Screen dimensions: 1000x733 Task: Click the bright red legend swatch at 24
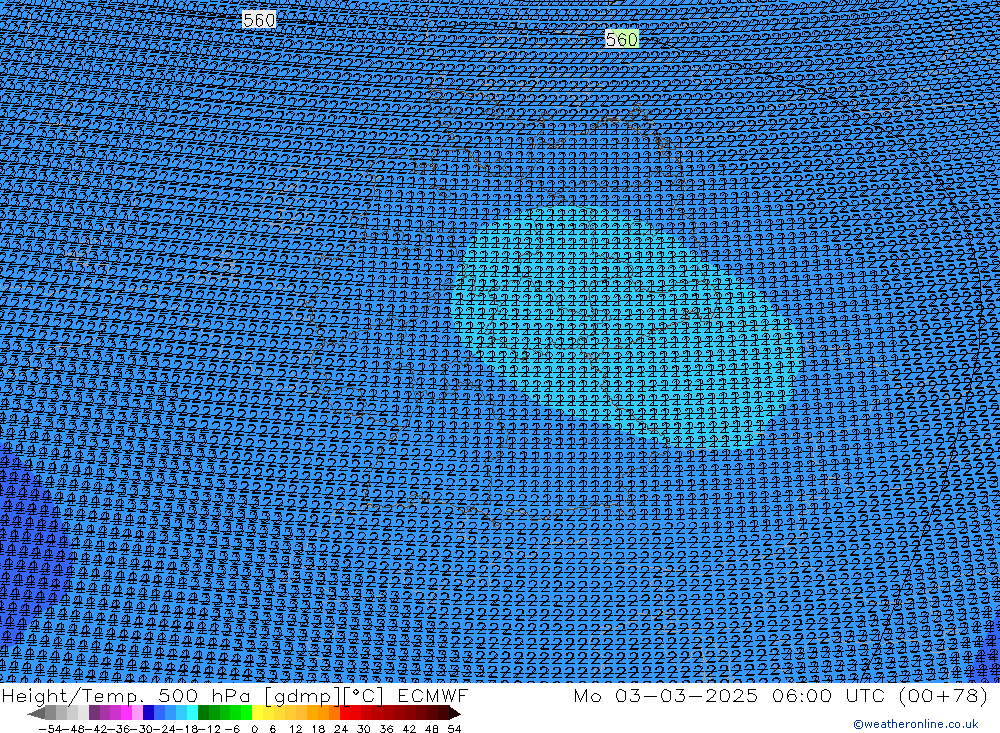point(345,713)
